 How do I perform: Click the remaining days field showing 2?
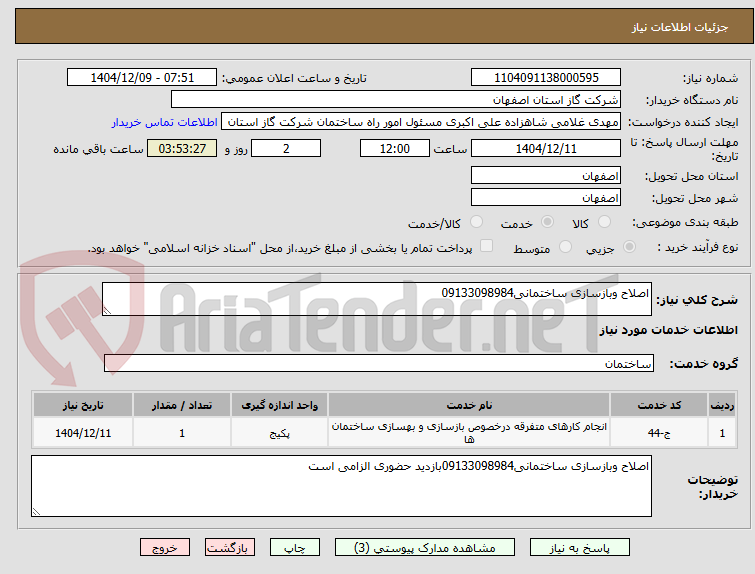coord(286,148)
